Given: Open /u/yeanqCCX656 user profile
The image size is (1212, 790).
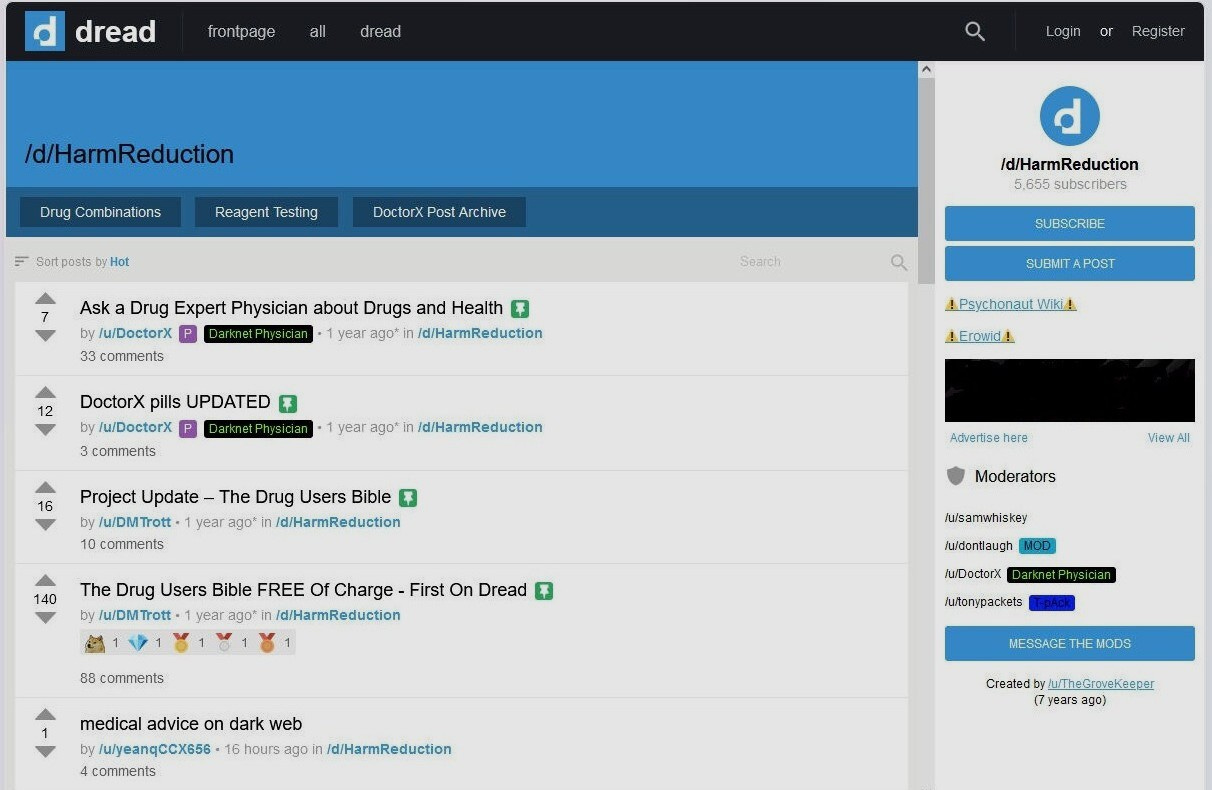Looking at the screenshot, I should (155, 749).
